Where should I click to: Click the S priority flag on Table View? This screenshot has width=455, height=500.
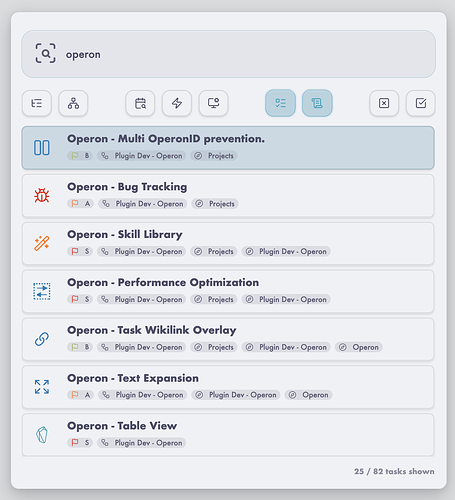click(80, 443)
